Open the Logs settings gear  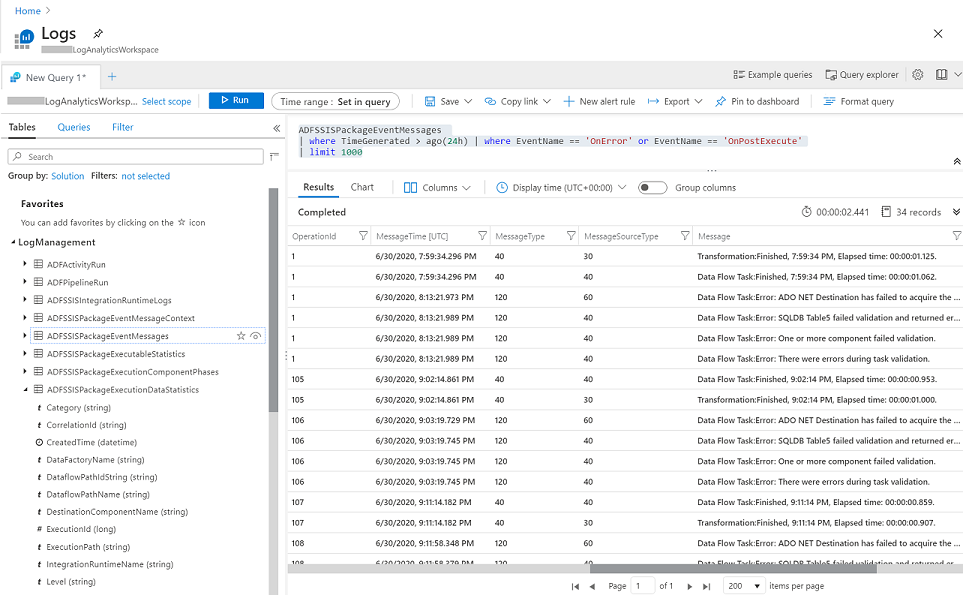919,75
